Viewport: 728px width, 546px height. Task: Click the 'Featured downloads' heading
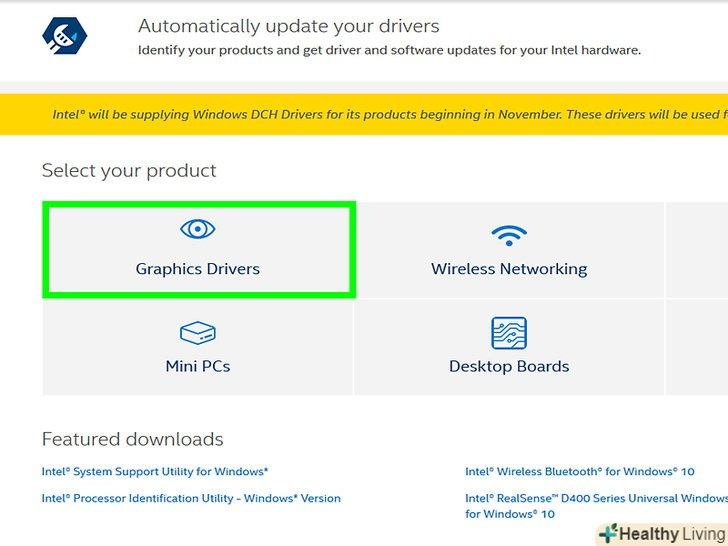coord(133,439)
